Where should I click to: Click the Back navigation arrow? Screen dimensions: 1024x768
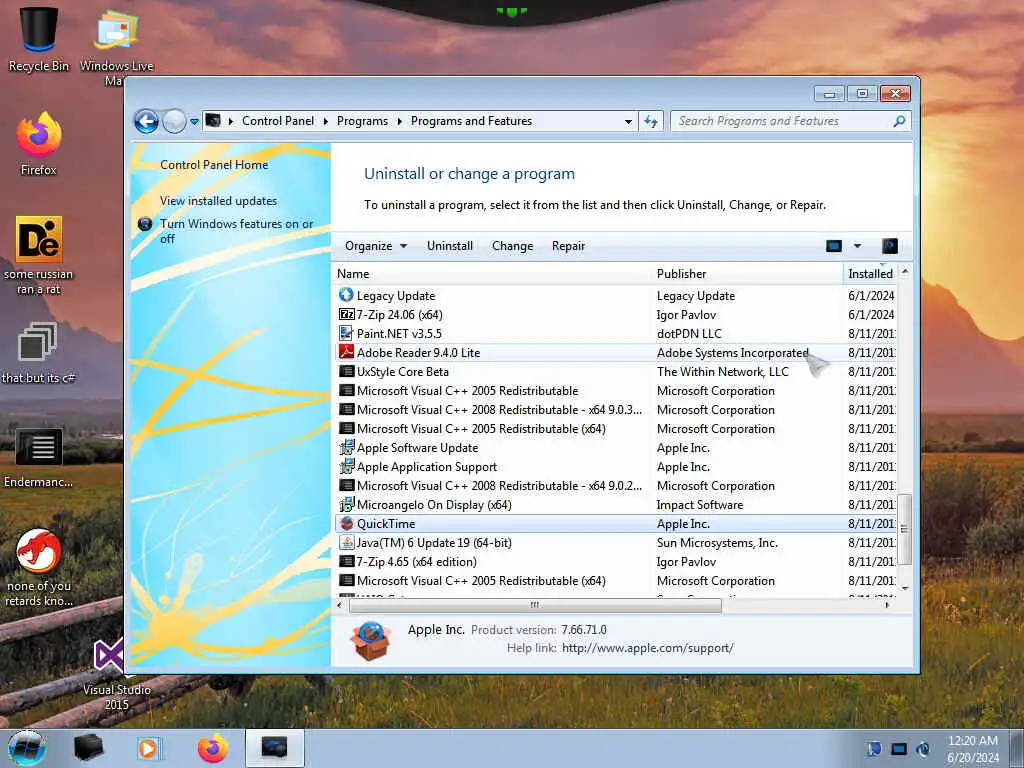pos(146,121)
